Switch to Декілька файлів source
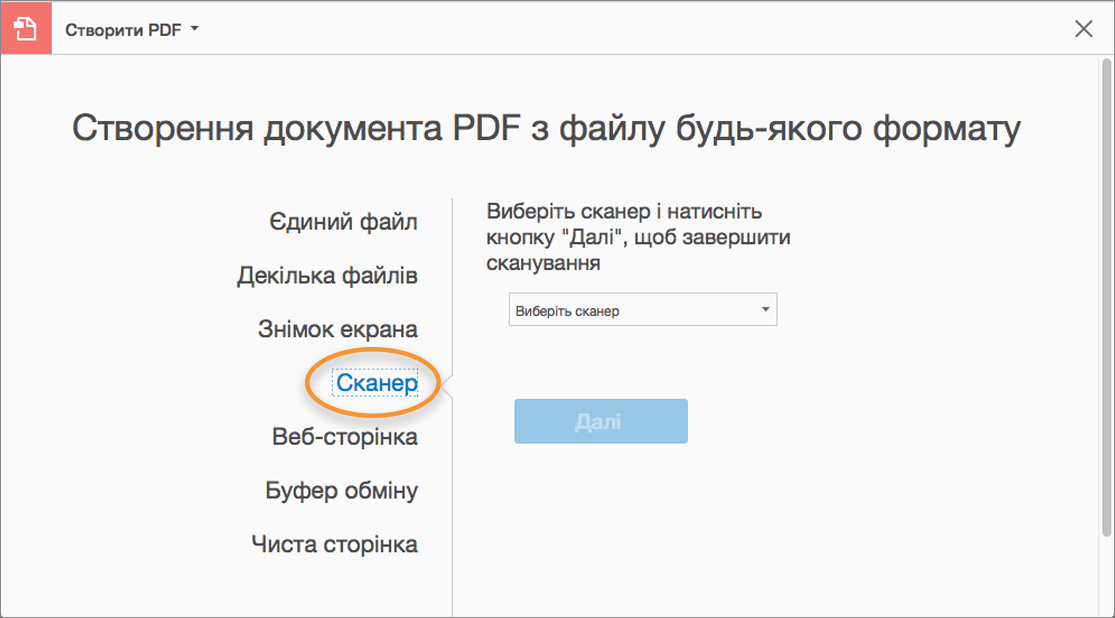Screen dimensions: 1115x618 coord(327,275)
